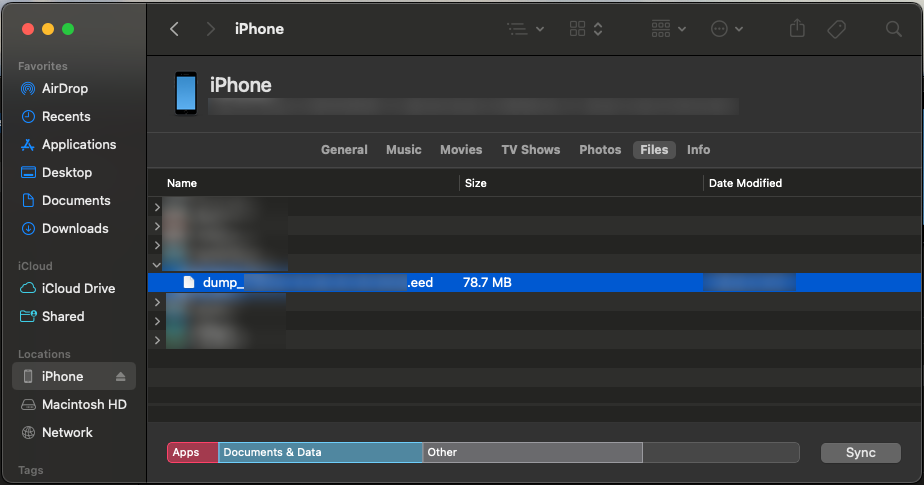Click the Sync button

pos(860,453)
